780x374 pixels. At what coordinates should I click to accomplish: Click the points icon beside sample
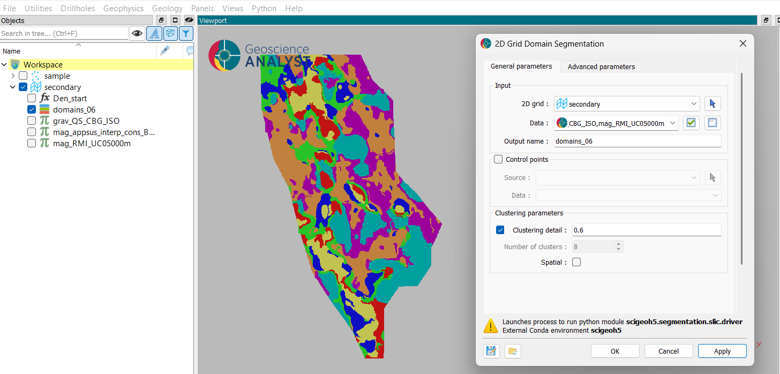(x=36, y=76)
